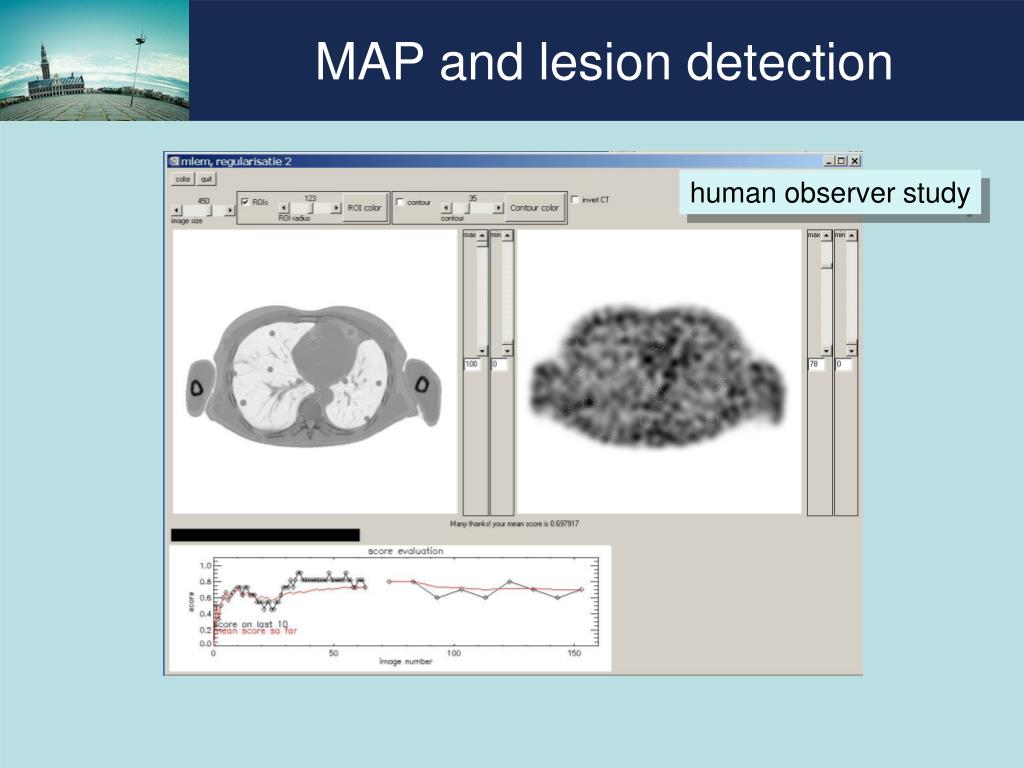
Task: Enable the invert CT checkbox
Action: point(575,199)
